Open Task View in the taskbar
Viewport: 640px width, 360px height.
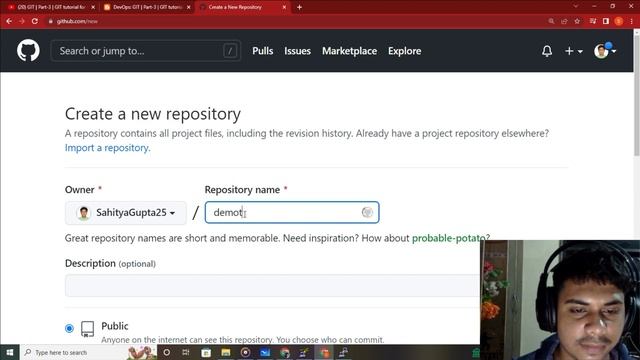click(x=186, y=352)
